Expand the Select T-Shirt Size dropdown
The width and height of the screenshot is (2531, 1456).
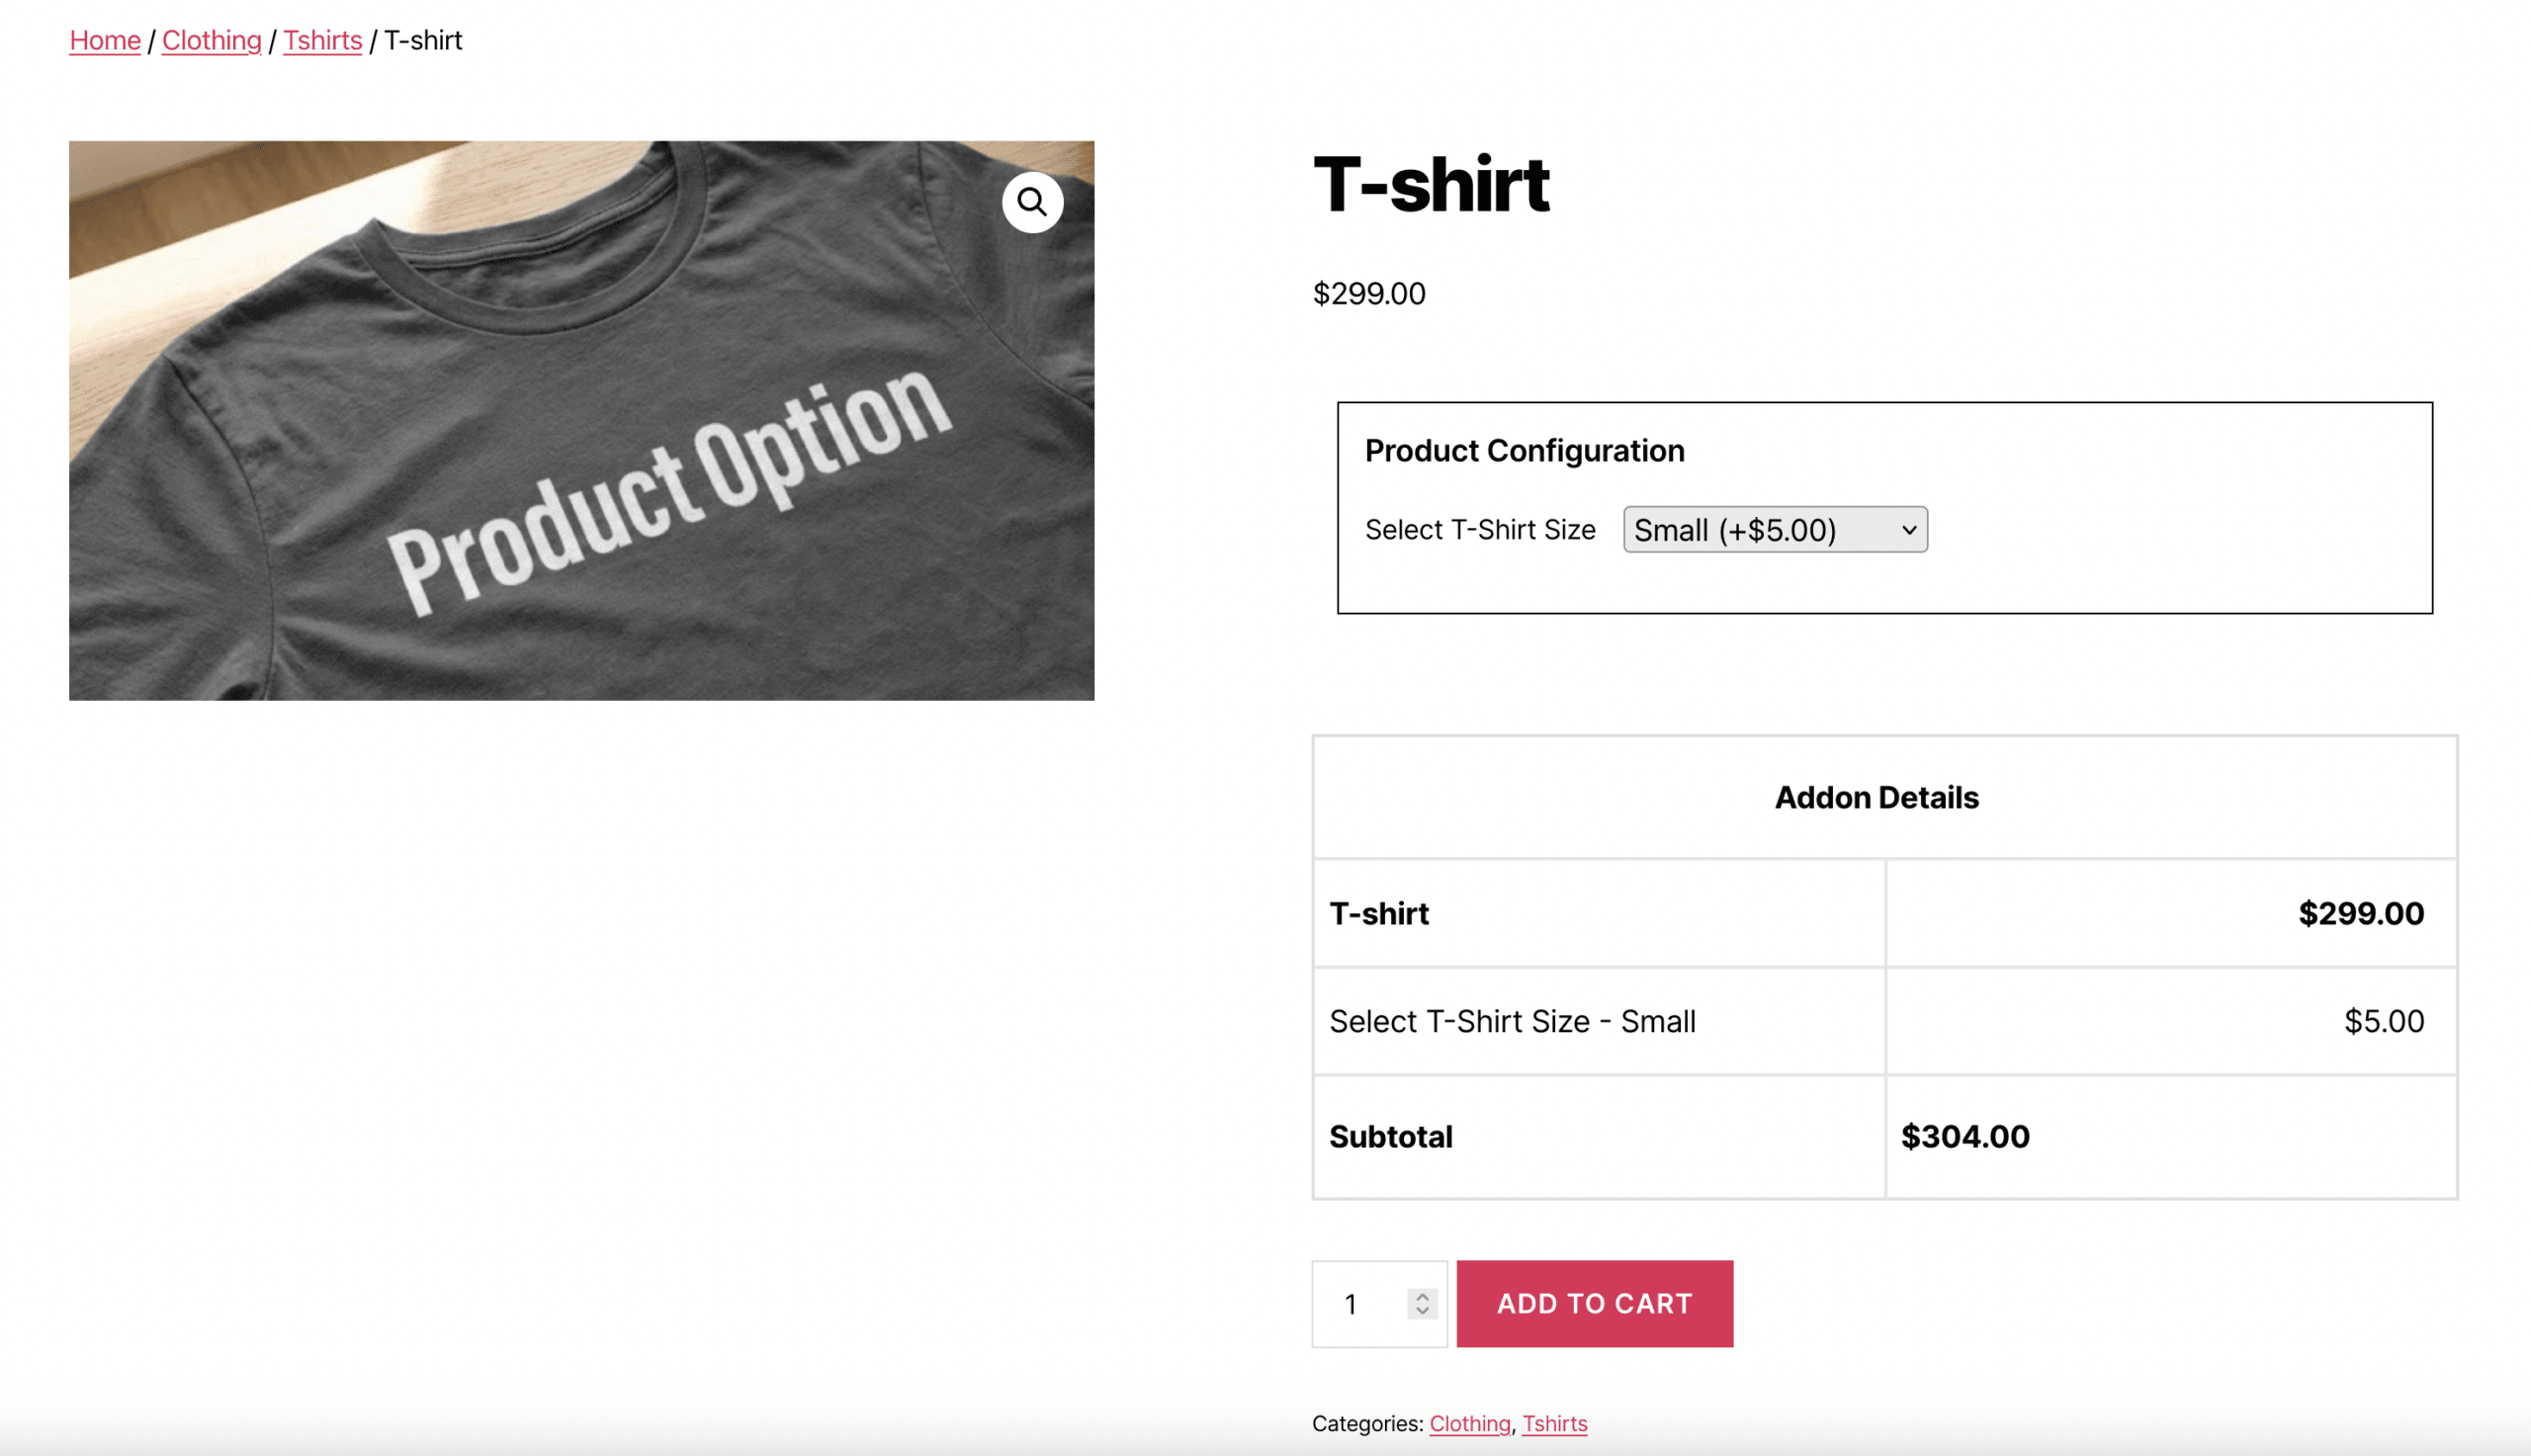pyautogui.click(x=1775, y=529)
